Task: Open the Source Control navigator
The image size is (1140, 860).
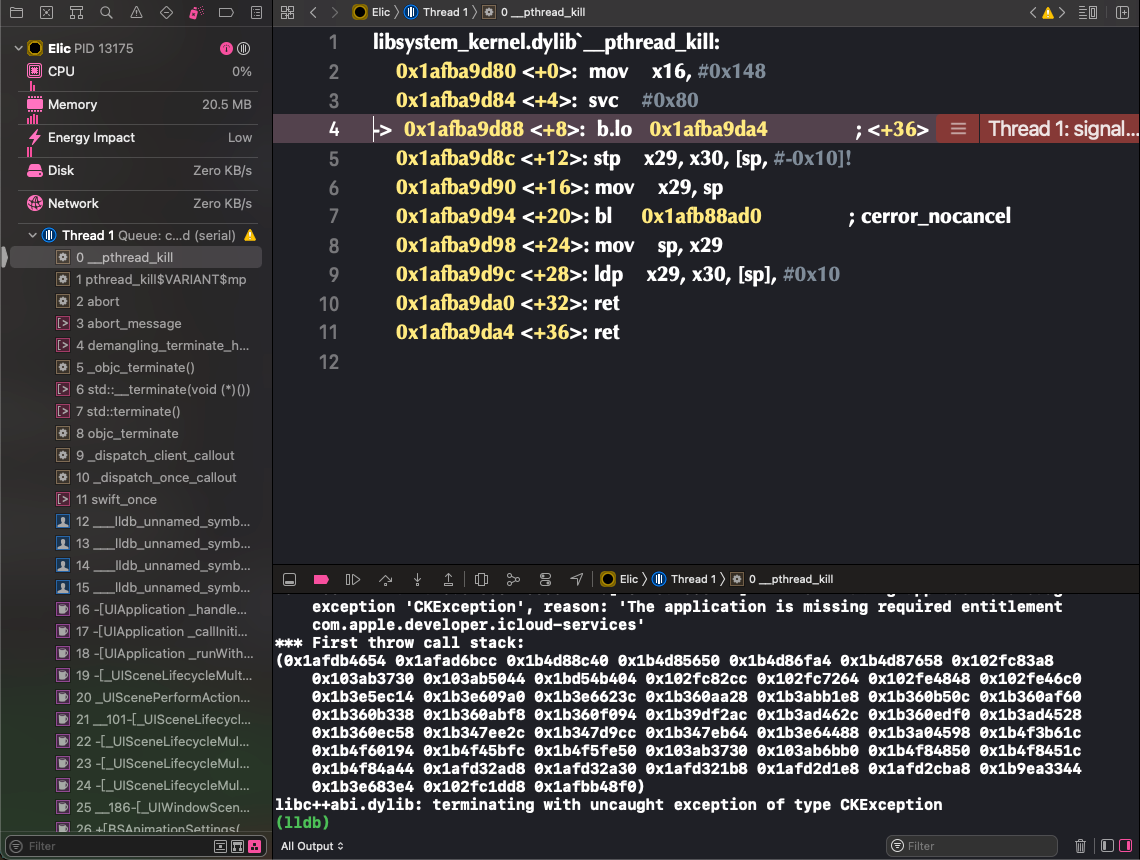Action: (46, 12)
